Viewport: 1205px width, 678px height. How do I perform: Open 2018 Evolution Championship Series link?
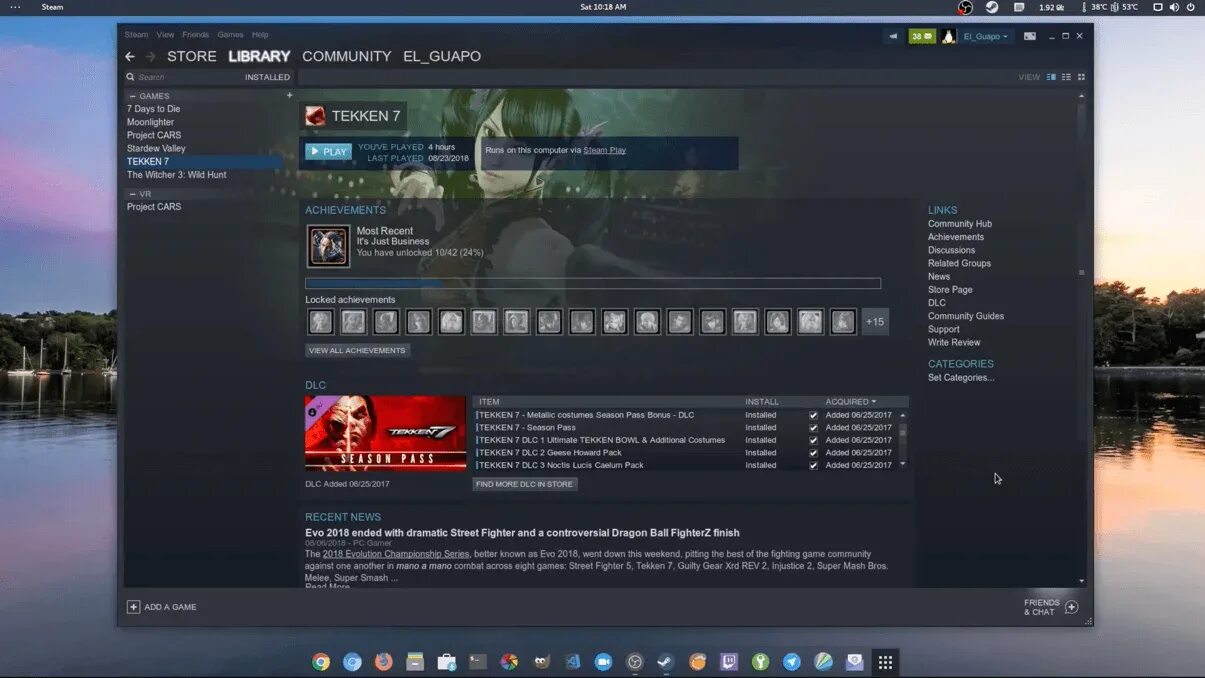click(396, 554)
